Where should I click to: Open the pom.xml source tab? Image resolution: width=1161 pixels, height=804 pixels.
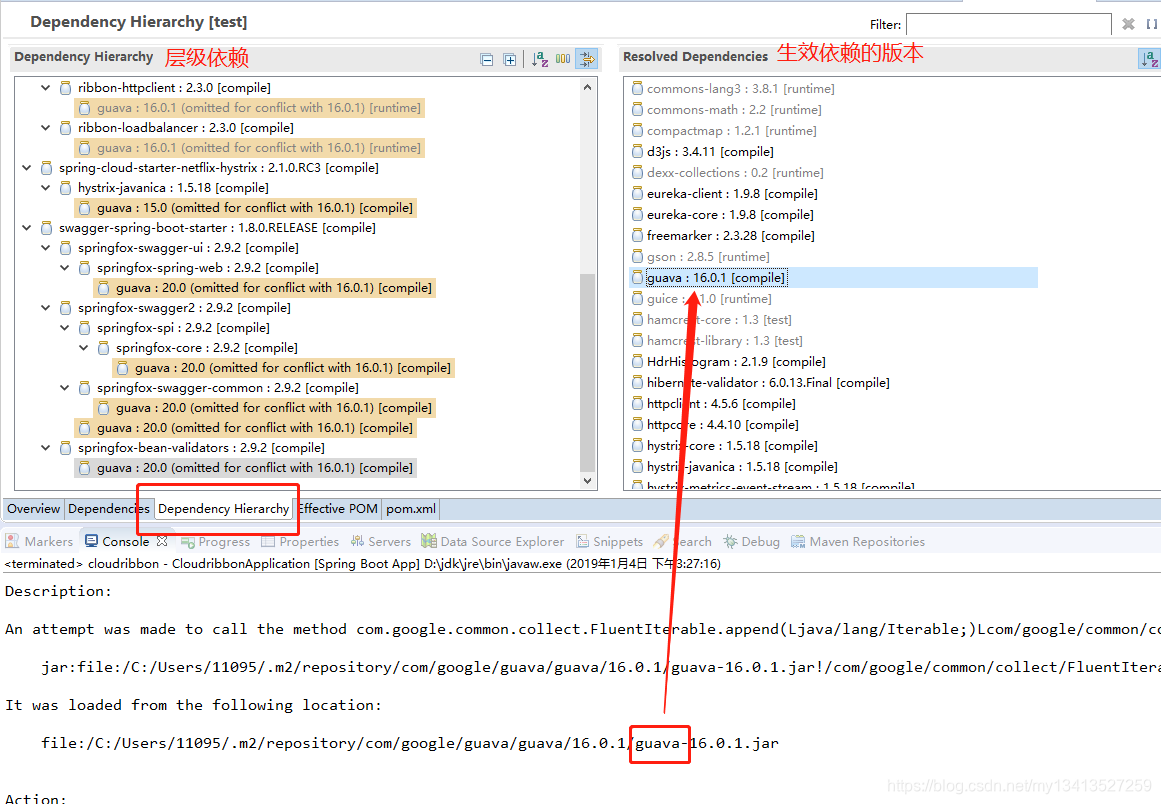(x=411, y=509)
